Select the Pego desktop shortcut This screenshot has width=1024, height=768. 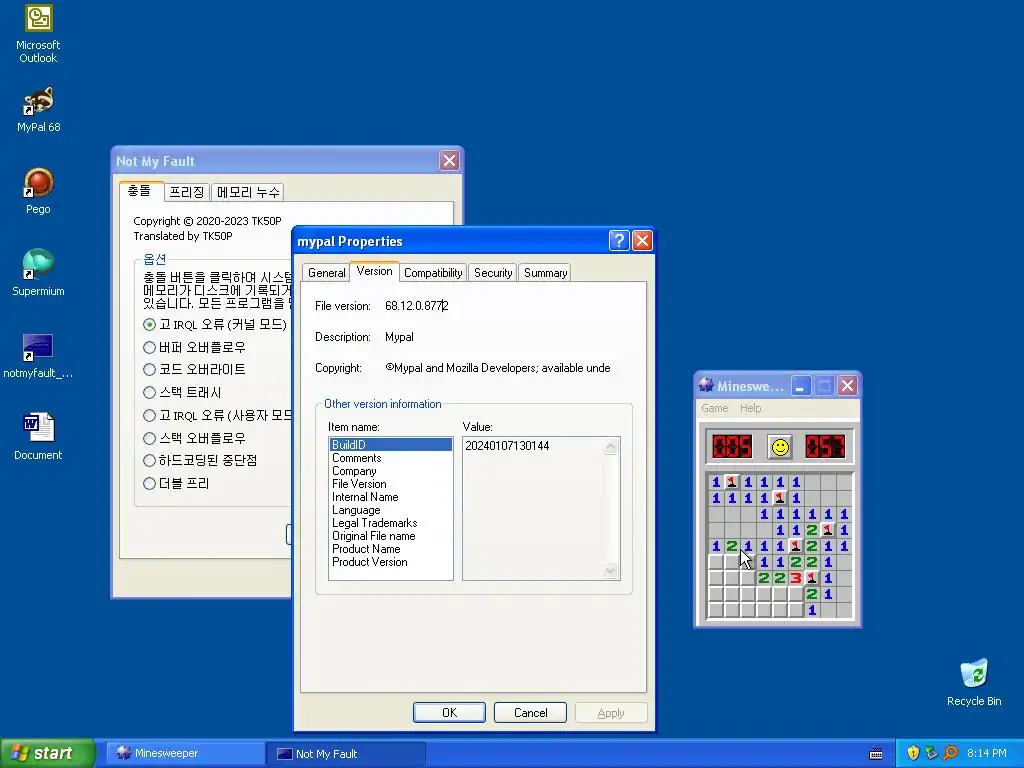(38, 191)
